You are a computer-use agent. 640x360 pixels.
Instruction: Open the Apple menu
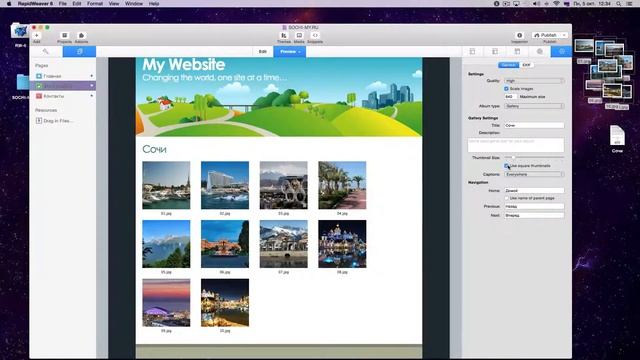pos(9,3)
